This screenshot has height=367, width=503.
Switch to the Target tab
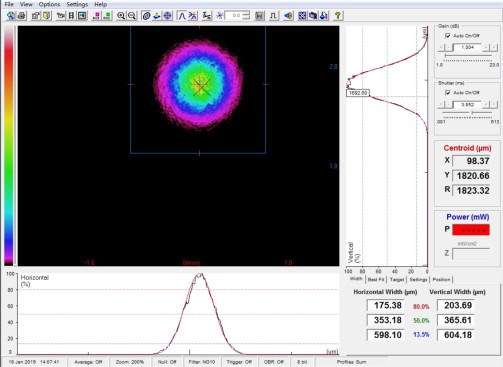pyautogui.click(x=397, y=279)
